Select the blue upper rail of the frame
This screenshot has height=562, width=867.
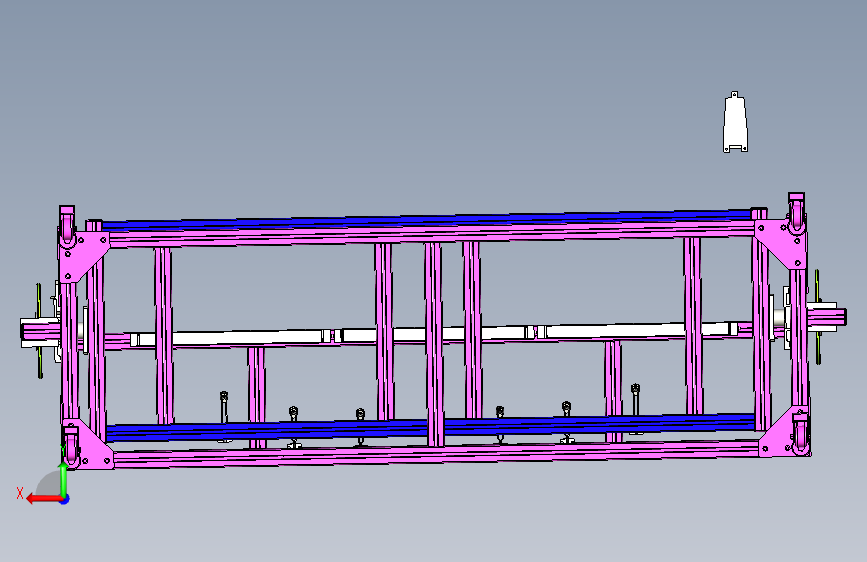pos(426,220)
